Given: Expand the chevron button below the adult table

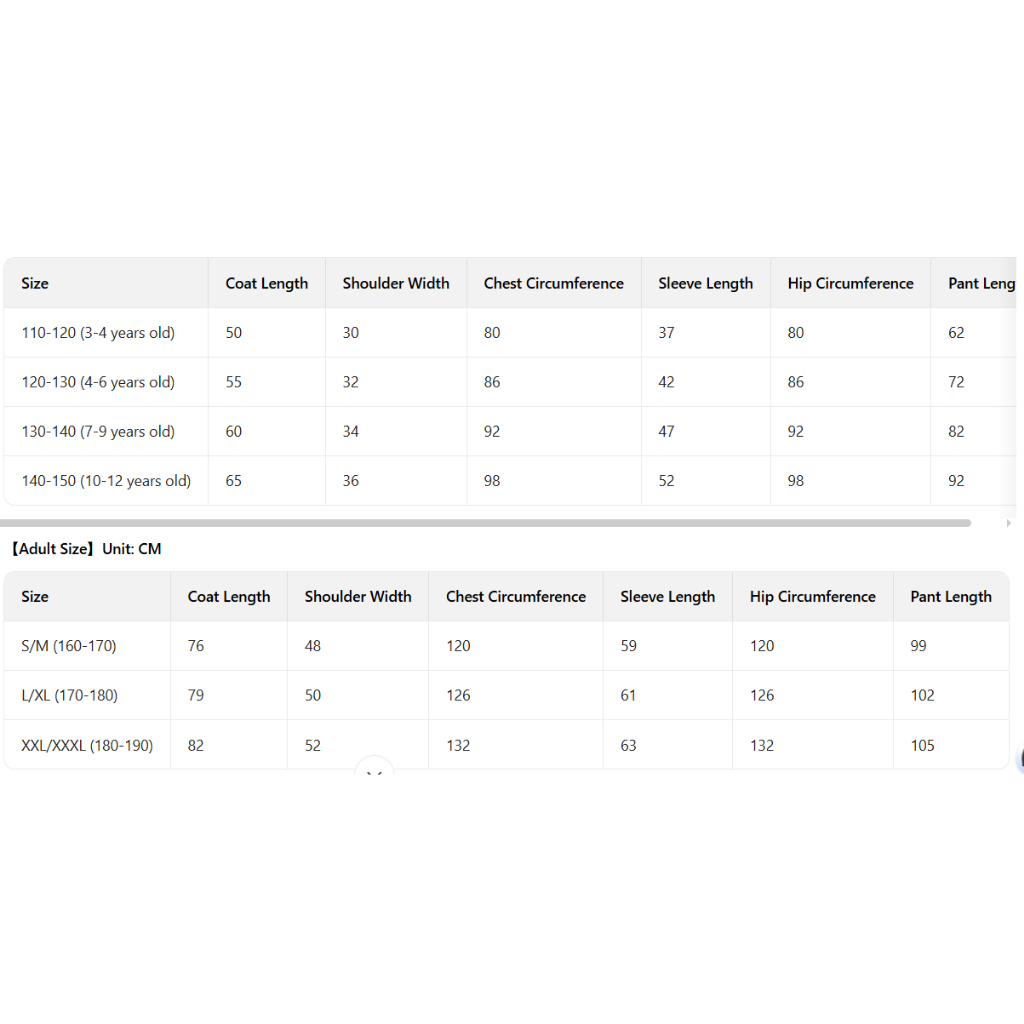Looking at the screenshot, I should click(x=374, y=771).
